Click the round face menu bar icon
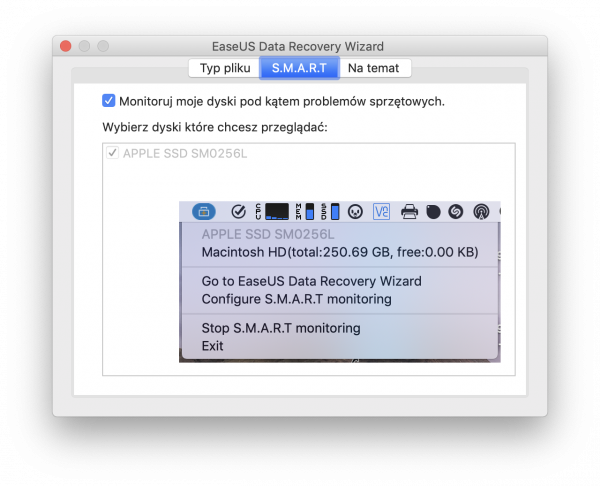This screenshot has width=600, height=486. click(355, 212)
